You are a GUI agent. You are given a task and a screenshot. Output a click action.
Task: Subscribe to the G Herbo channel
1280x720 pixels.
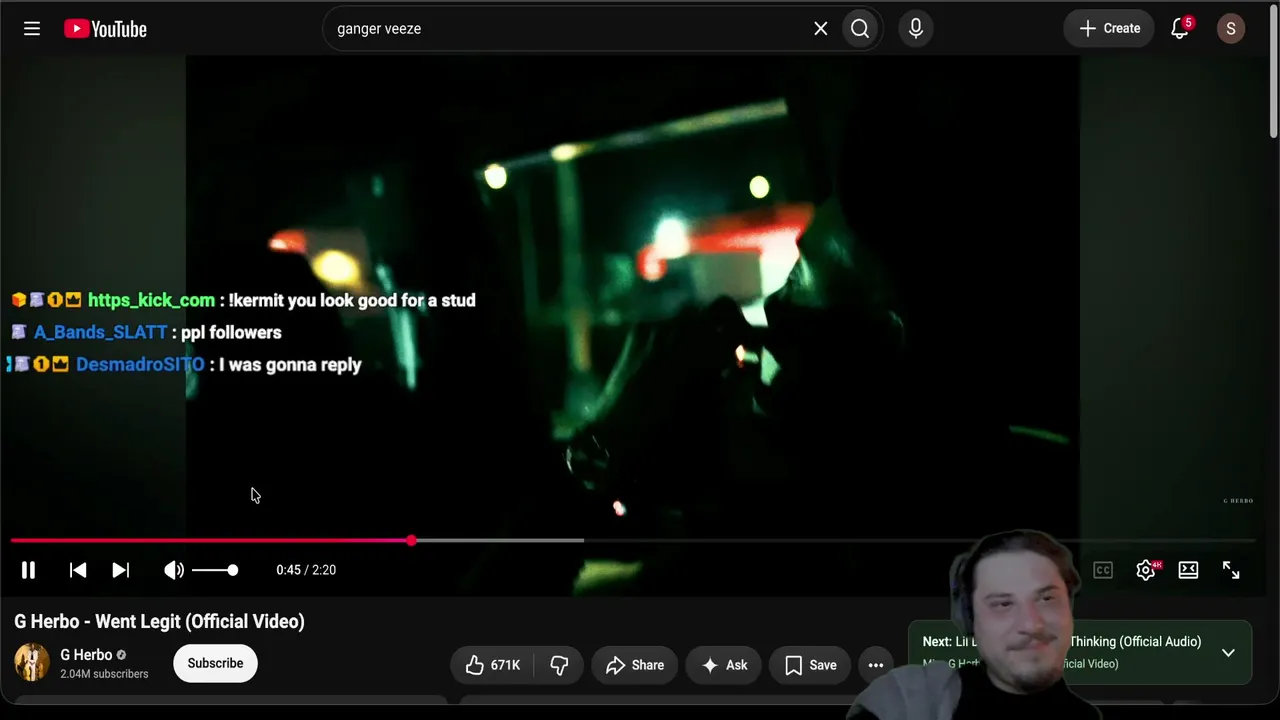(215, 663)
